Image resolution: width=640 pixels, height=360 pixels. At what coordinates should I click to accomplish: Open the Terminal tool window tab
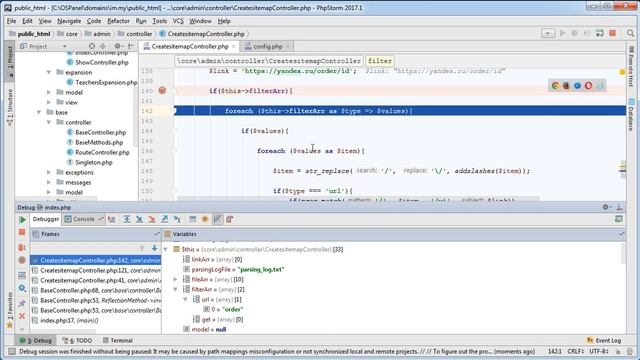(118, 340)
